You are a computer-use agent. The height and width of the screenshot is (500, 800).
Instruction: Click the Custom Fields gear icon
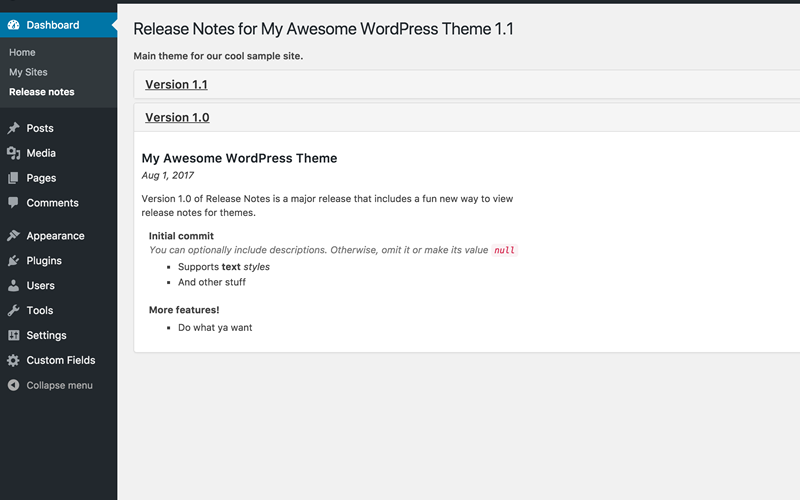(x=13, y=360)
